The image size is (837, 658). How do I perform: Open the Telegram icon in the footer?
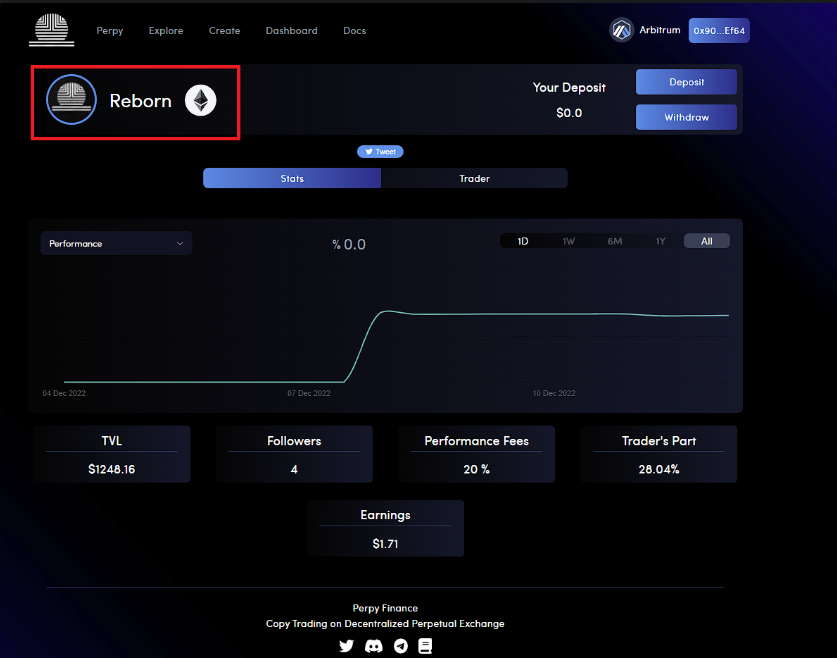[x=399, y=646]
